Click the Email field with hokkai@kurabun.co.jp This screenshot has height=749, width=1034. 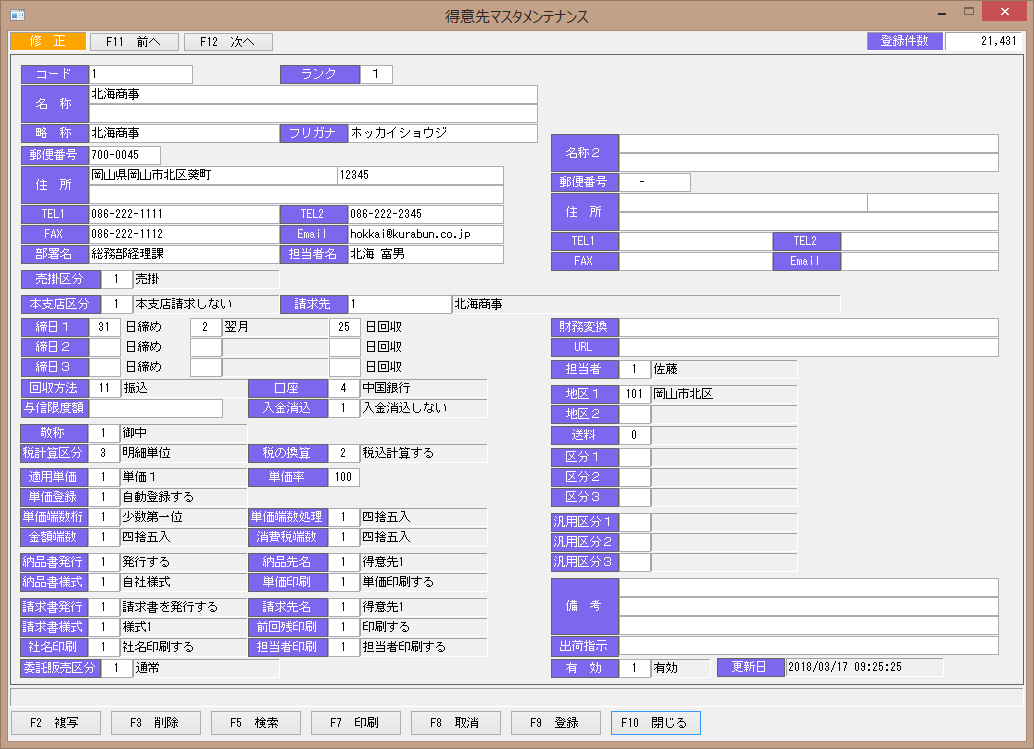[425, 234]
